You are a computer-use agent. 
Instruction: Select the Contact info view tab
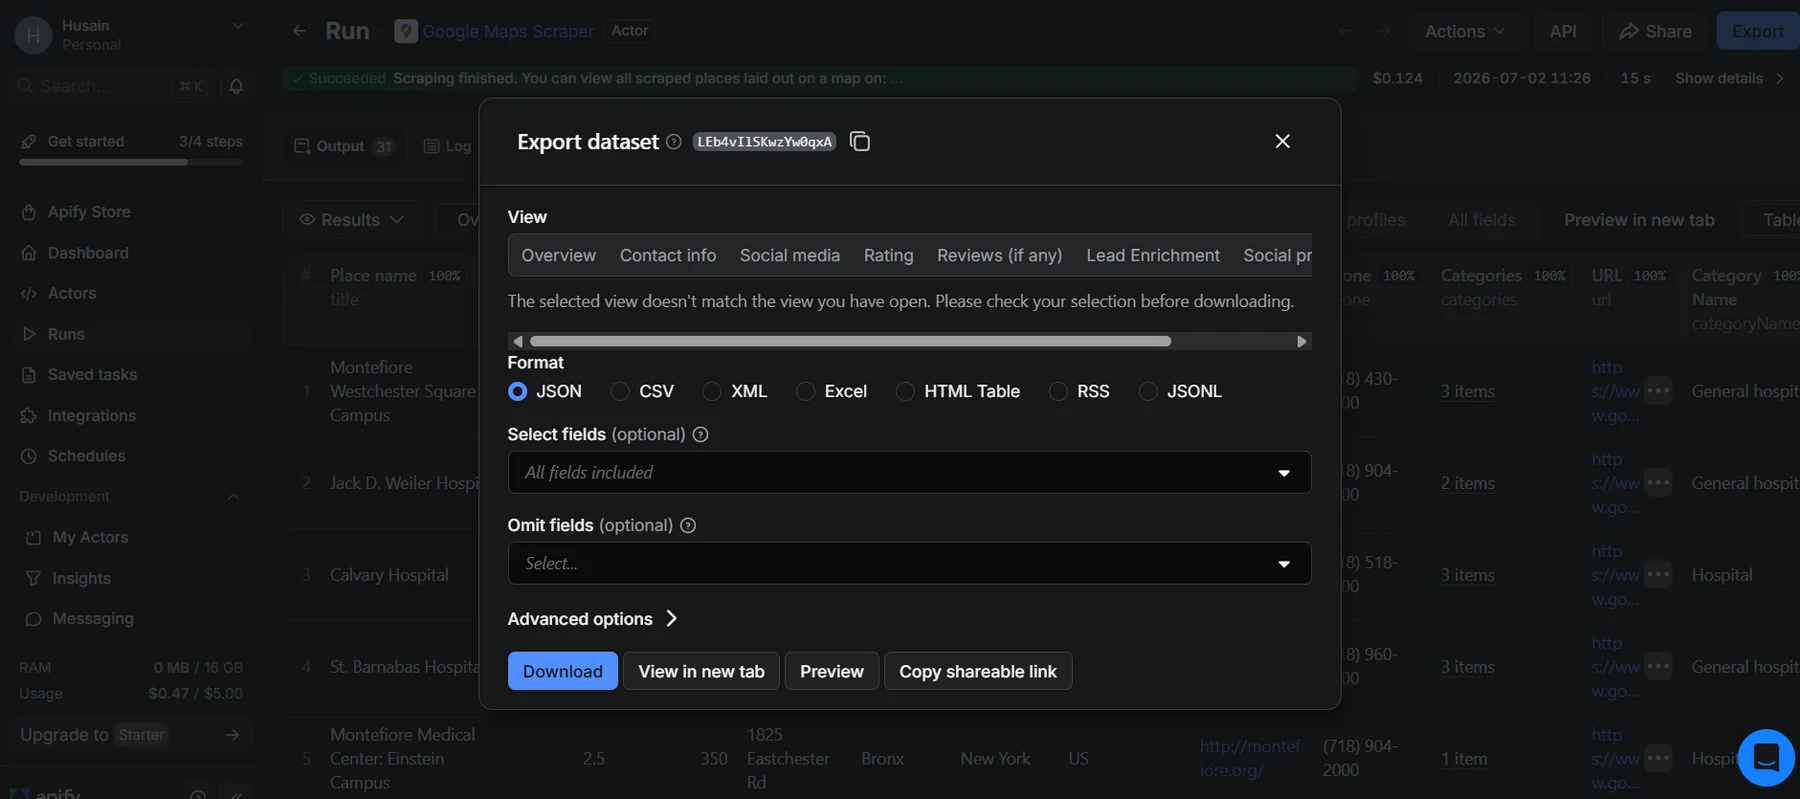coord(668,255)
